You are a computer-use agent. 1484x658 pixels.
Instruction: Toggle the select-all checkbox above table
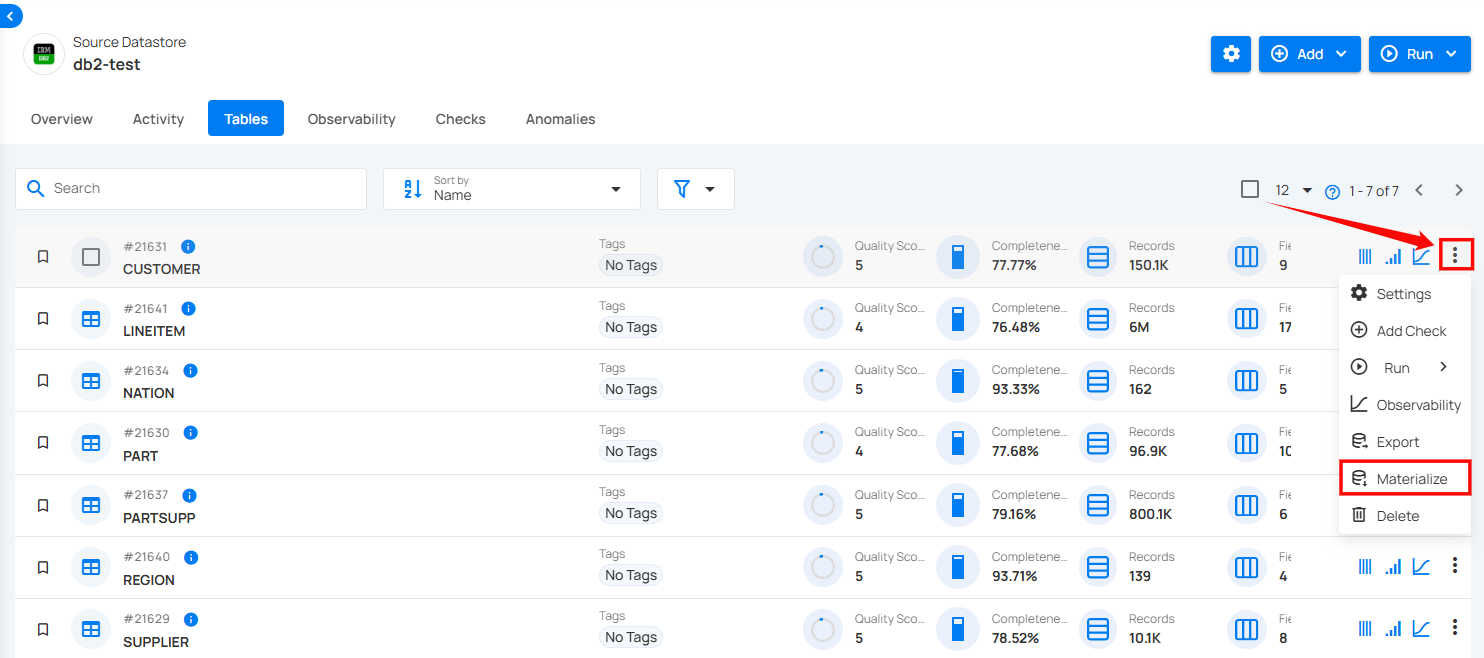click(x=1250, y=189)
